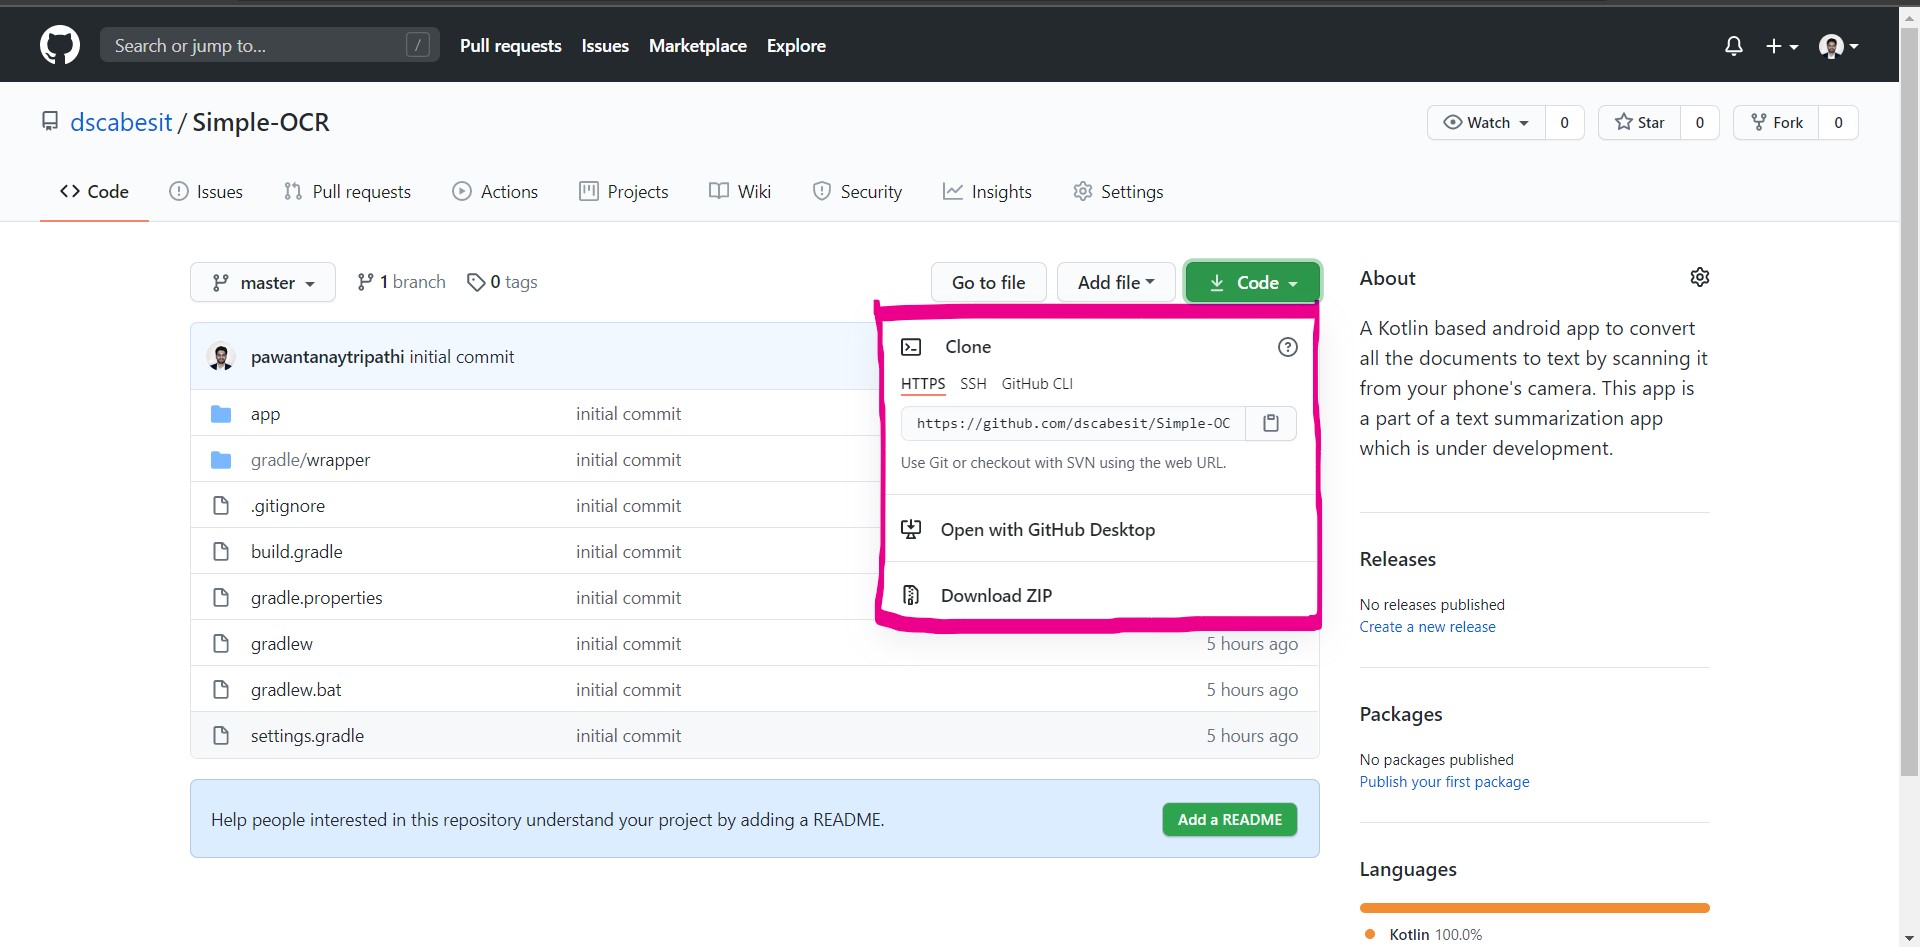Open the repository Pull requests tab

347,192
